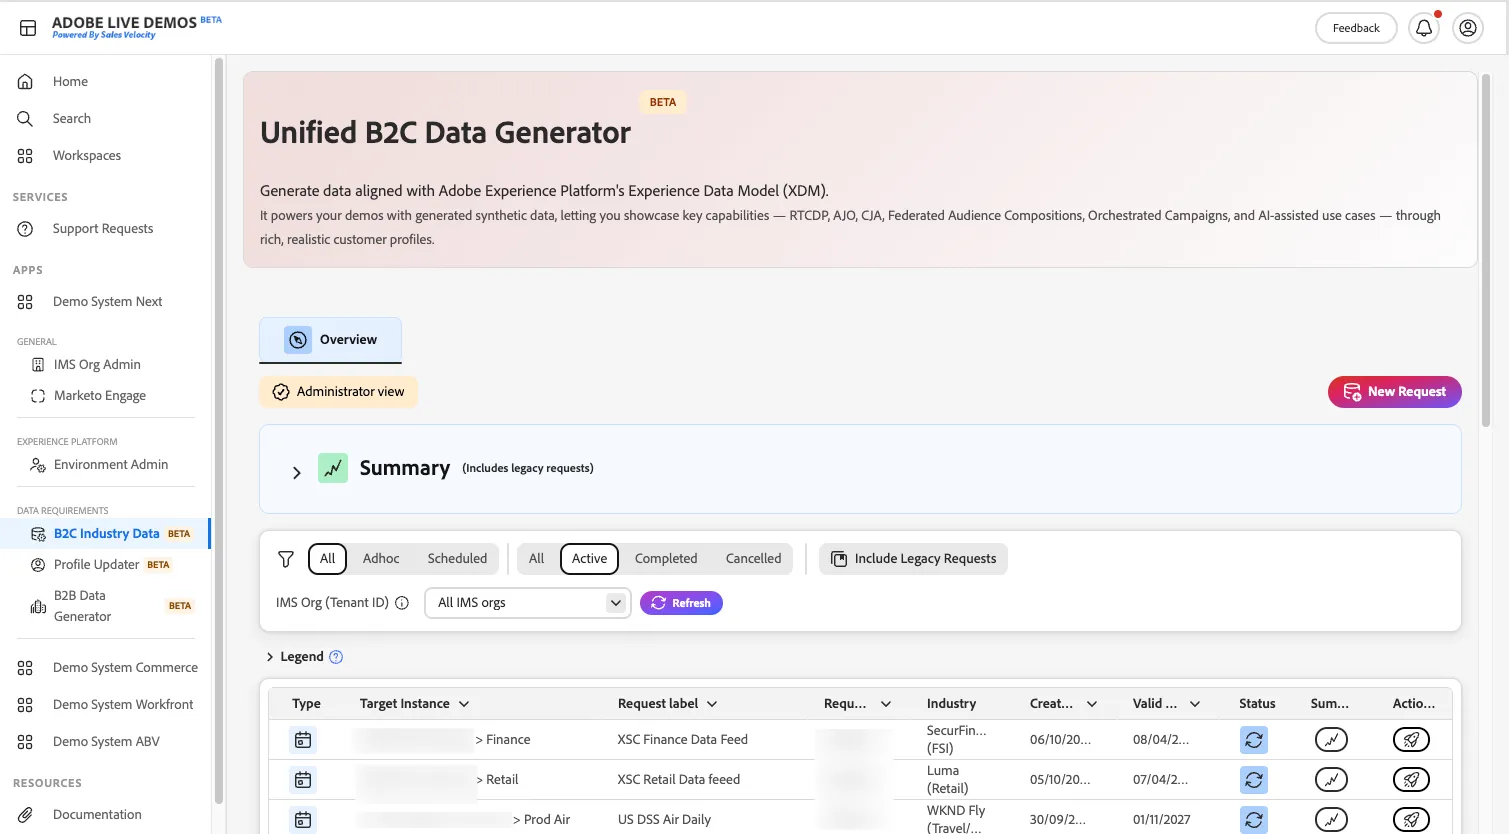Click the filter funnel icon
This screenshot has width=1509, height=834.
[x=286, y=559]
